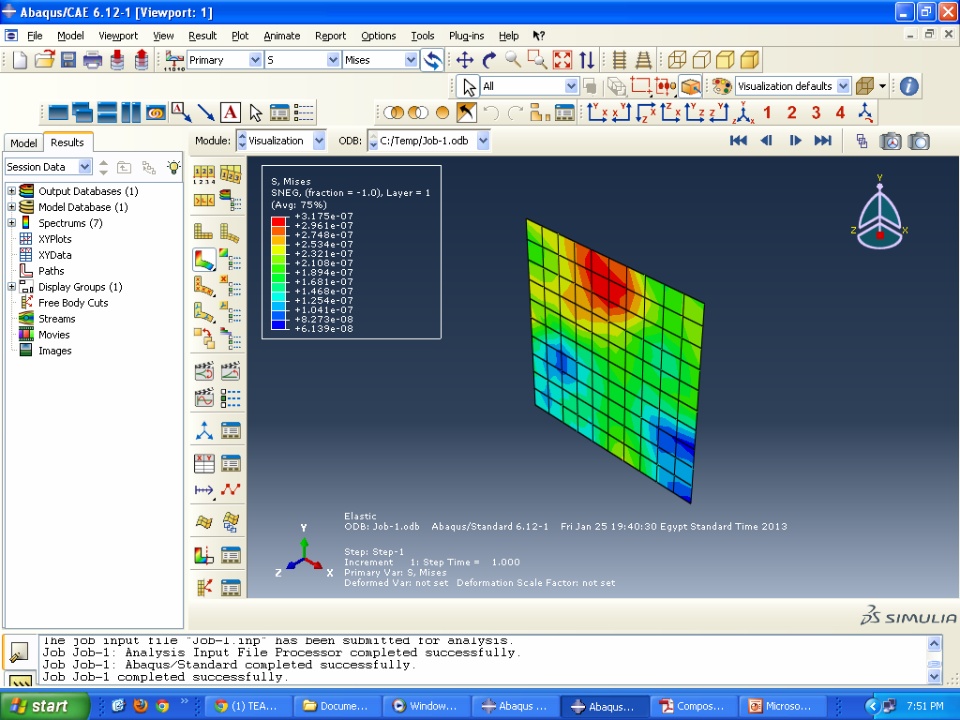
Task: Apply the Iso view icon
Action: (x=743, y=113)
